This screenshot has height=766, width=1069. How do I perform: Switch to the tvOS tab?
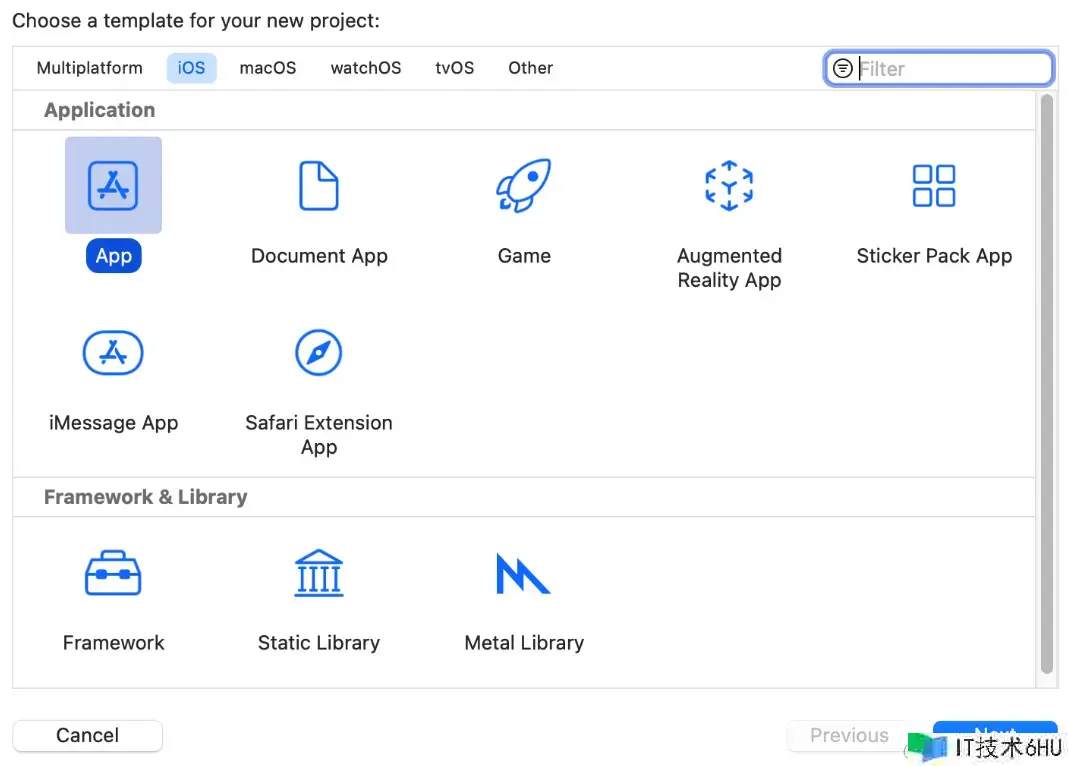coord(455,68)
